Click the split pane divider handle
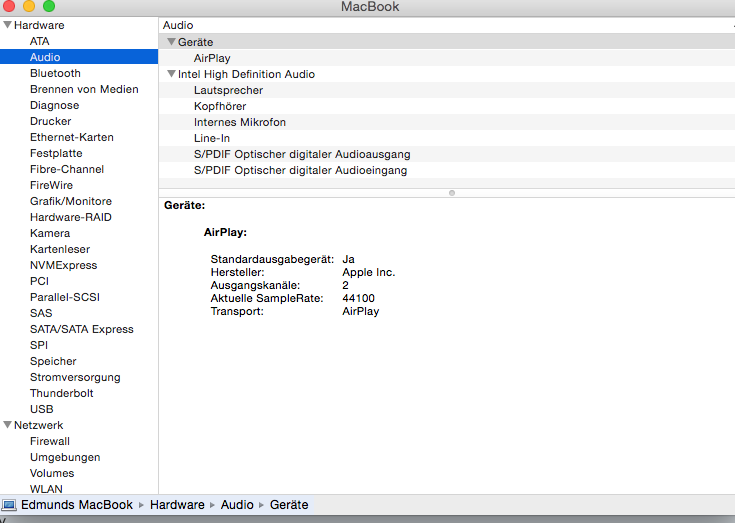The image size is (735, 523). pyautogui.click(x=452, y=193)
